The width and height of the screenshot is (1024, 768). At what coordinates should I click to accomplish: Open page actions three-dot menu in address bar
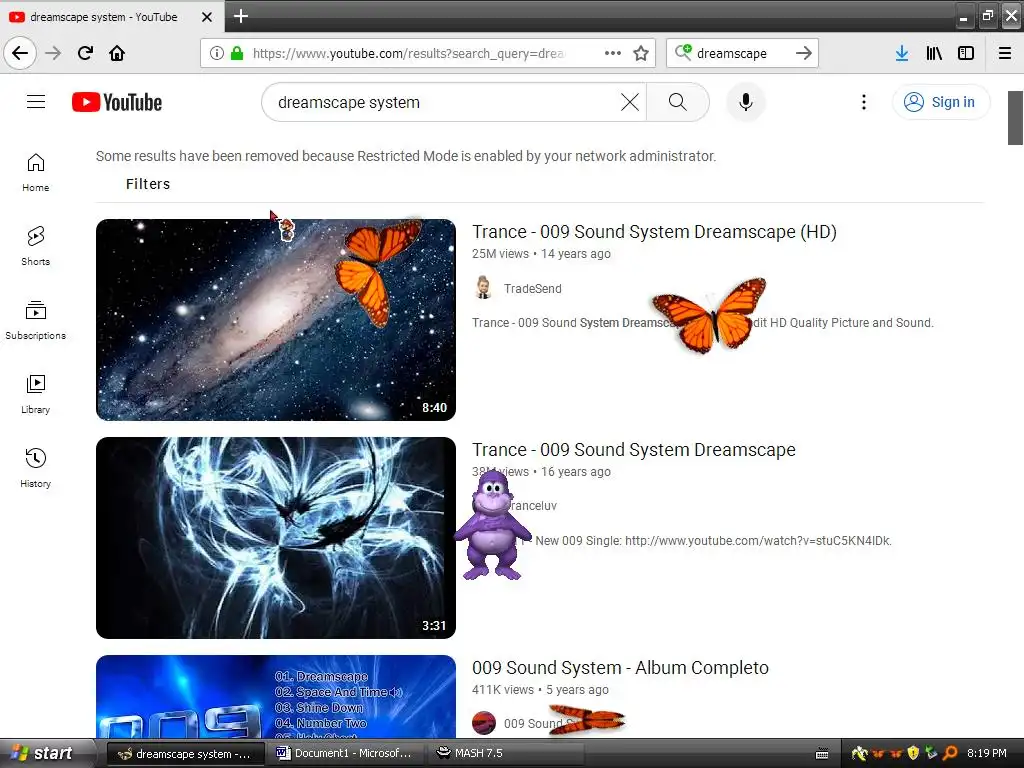tap(613, 53)
